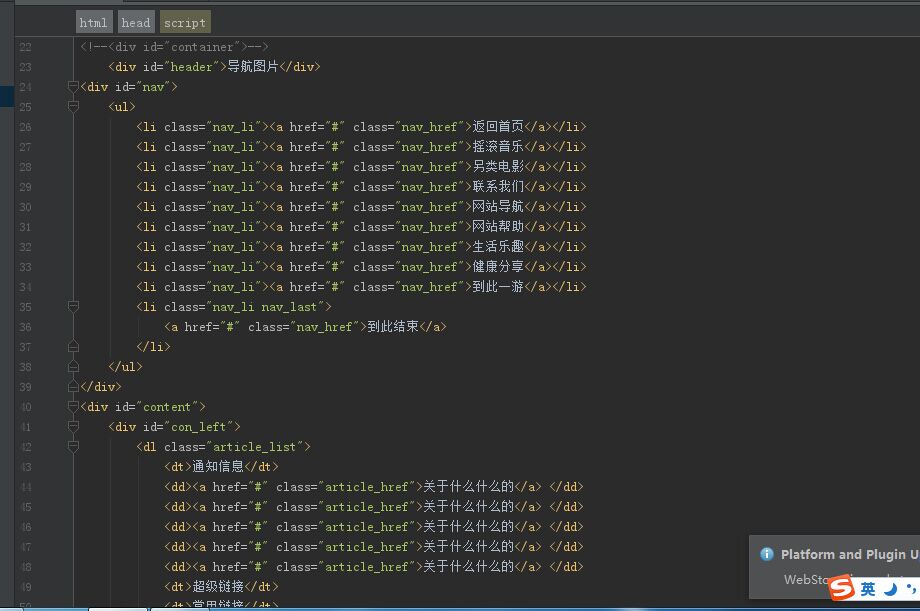
Task: Click line number 30 in the gutter
Action: click(25, 207)
